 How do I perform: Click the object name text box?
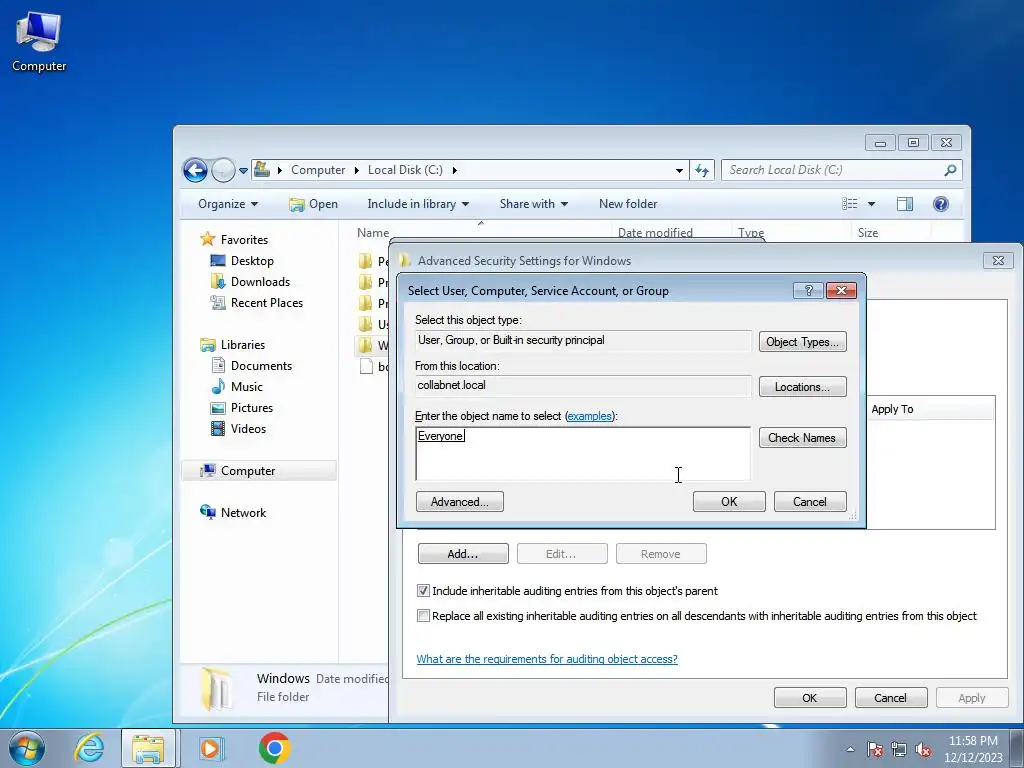(583, 454)
